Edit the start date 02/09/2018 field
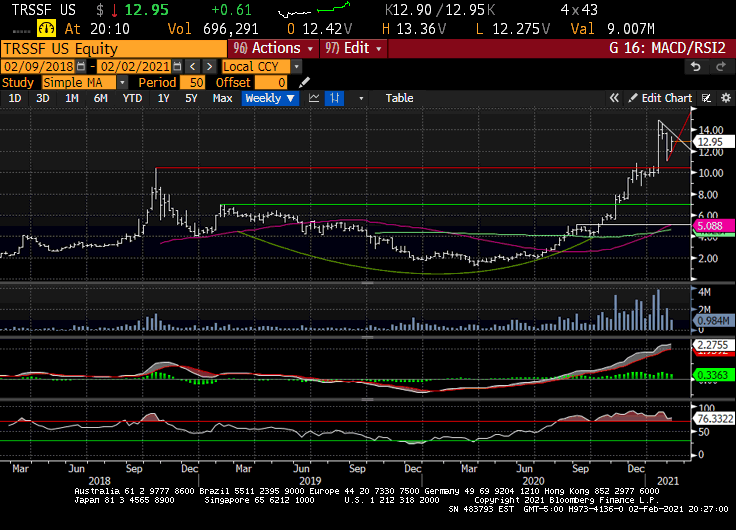 [x=39, y=66]
